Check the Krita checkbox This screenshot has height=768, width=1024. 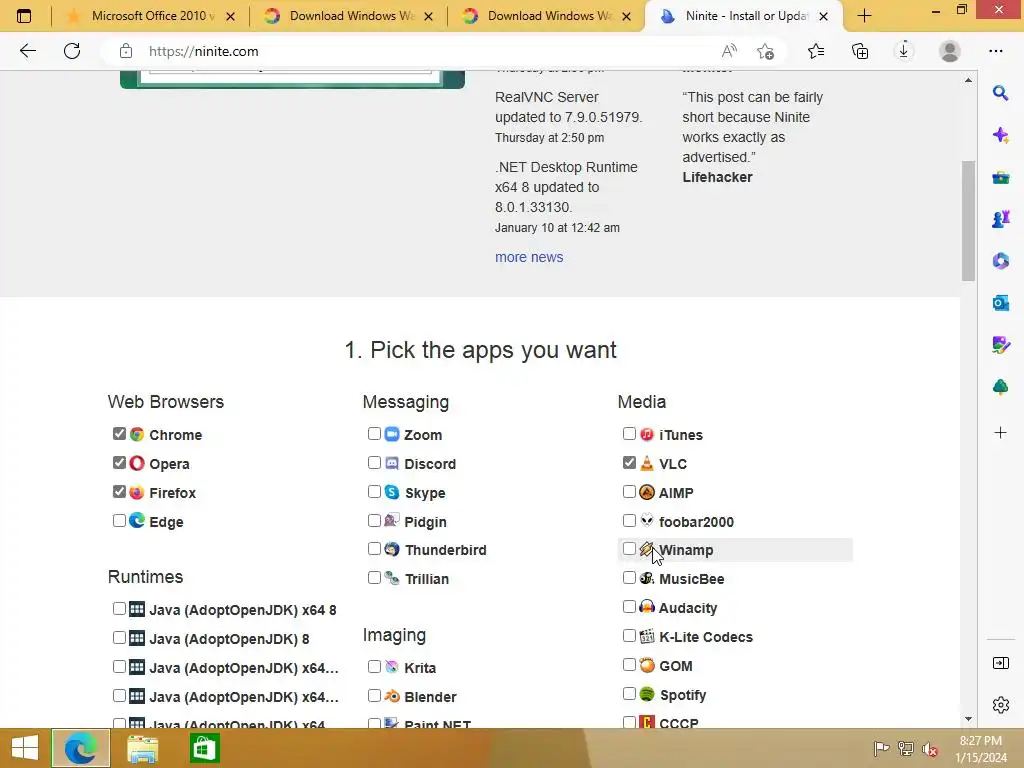coord(374,666)
